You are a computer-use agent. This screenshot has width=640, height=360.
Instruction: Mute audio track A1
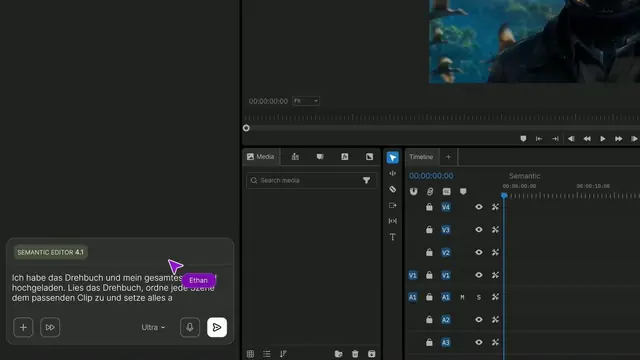point(462,298)
